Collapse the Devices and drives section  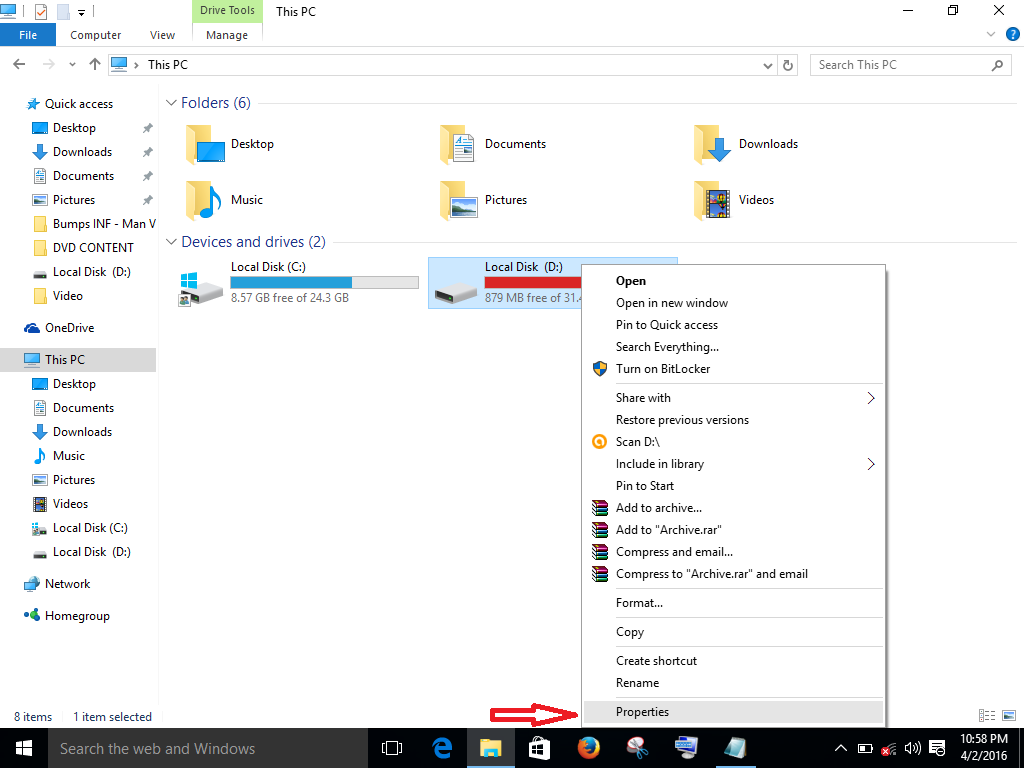tap(171, 241)
